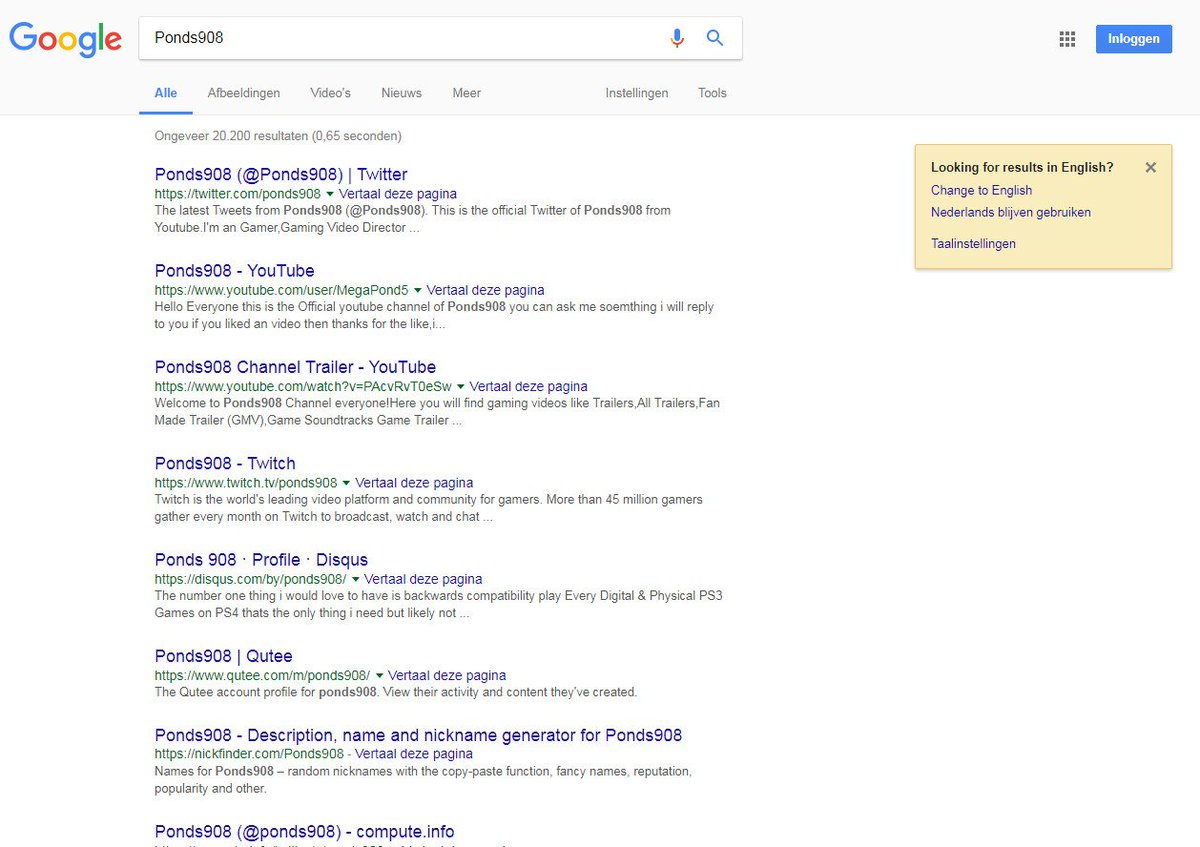Select the Alle tab
Viewport: 1200px width, 847px height.
(166, 93)
